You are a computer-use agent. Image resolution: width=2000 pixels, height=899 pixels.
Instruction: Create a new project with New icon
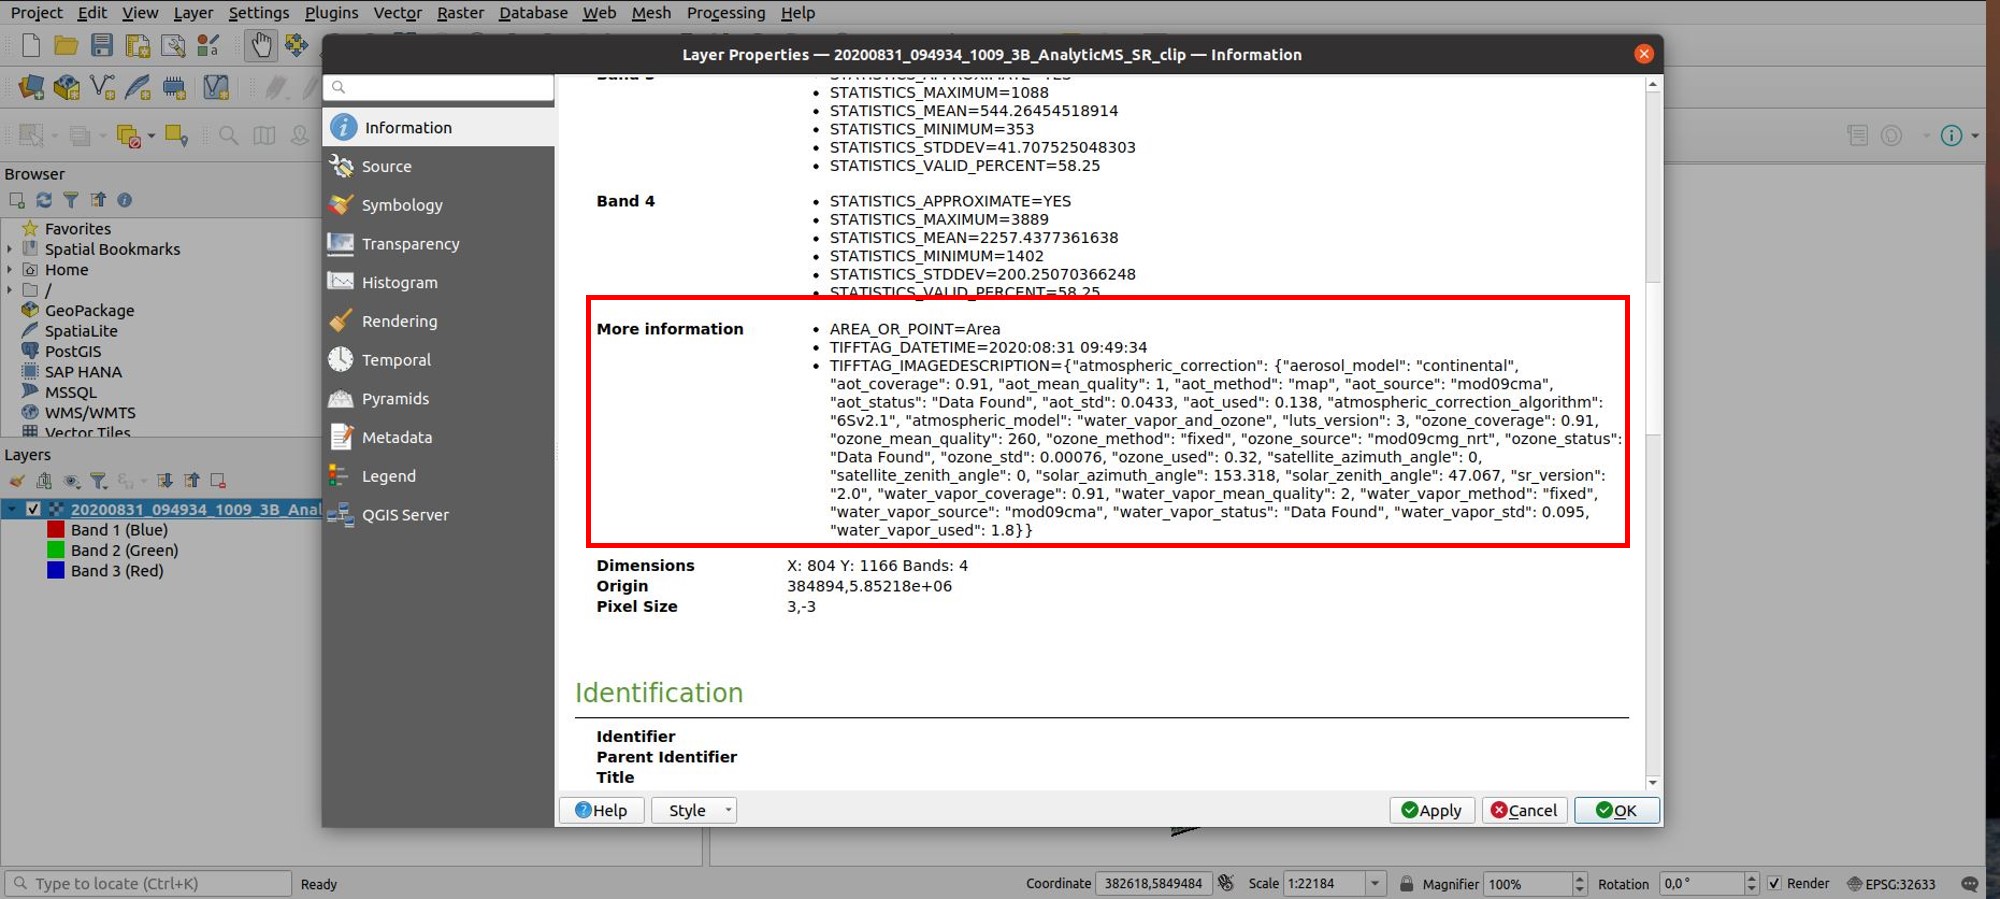31,46
